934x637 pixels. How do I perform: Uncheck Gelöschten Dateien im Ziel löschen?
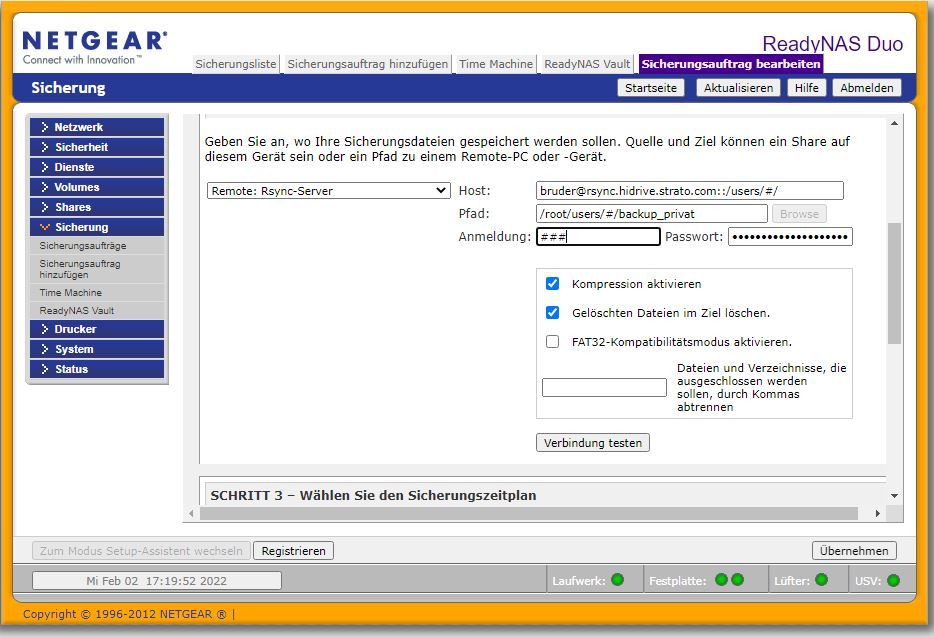click(552, 313)
